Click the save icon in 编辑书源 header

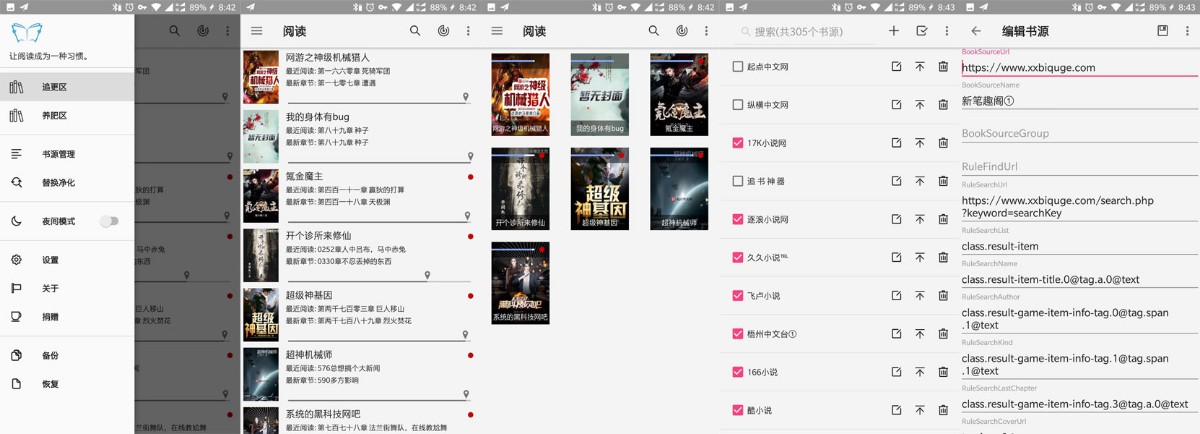(1163, 31)
